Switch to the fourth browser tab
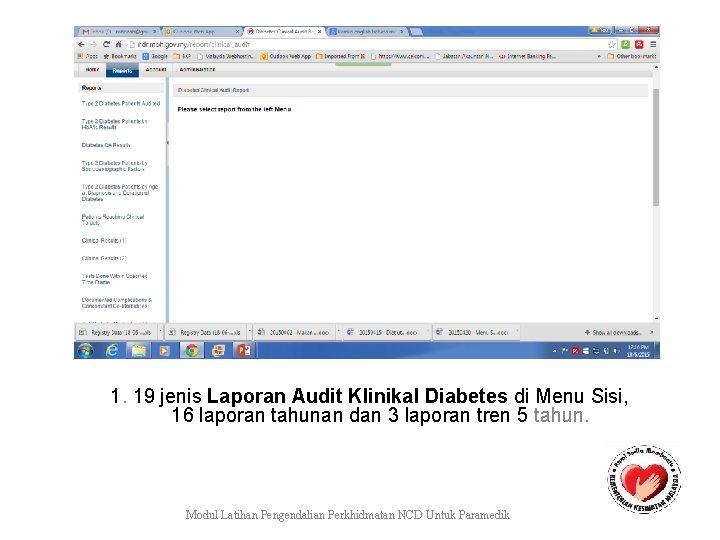This screenshot has height=540, width=720. [366, 32]
